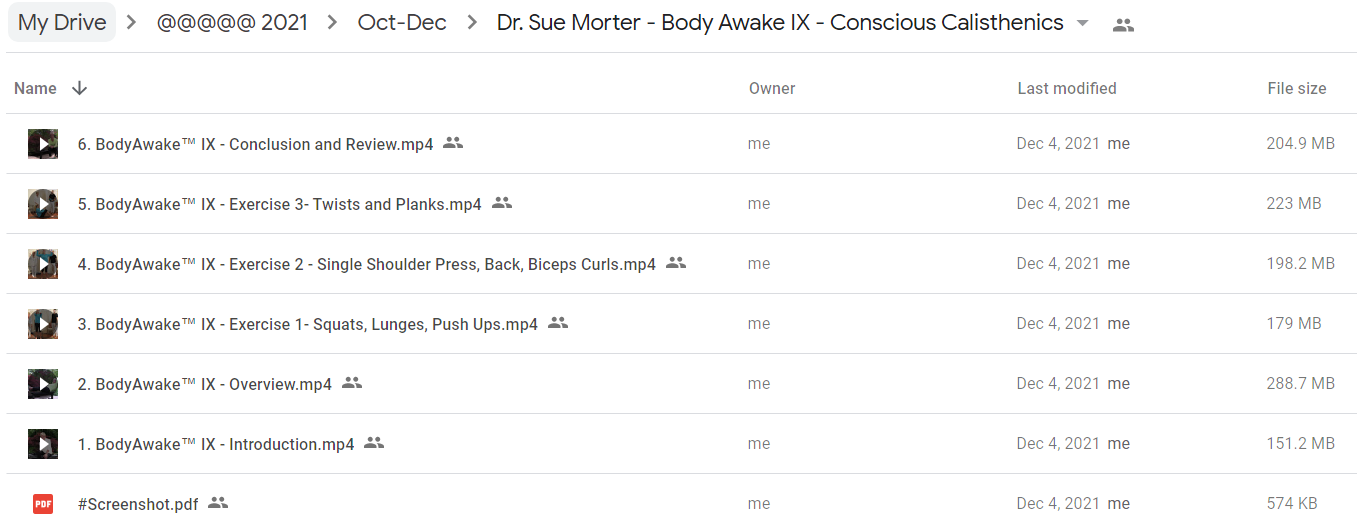Click PDF icon next to #Screenshot.pdf
The height and width of the screenshot is (529, 1357).
coord(43,504)
